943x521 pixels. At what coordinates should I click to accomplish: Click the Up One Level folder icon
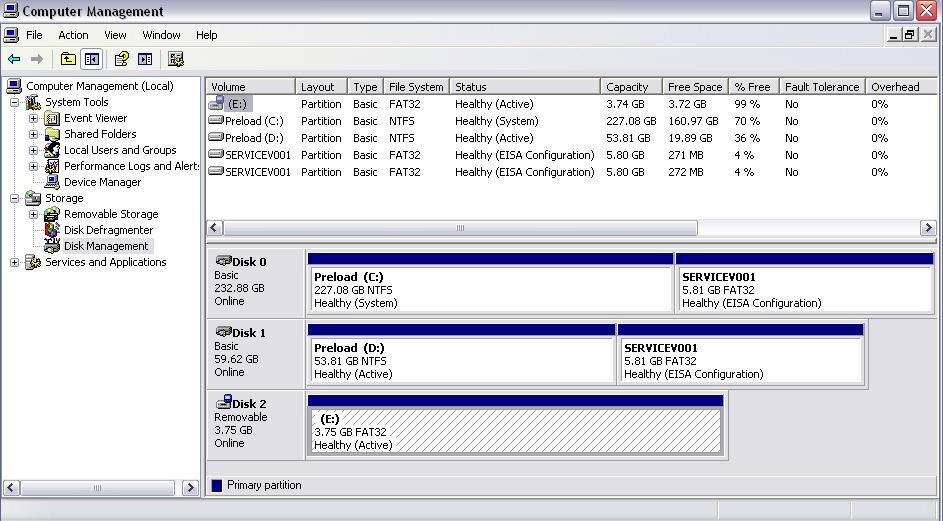coord(68,60)
